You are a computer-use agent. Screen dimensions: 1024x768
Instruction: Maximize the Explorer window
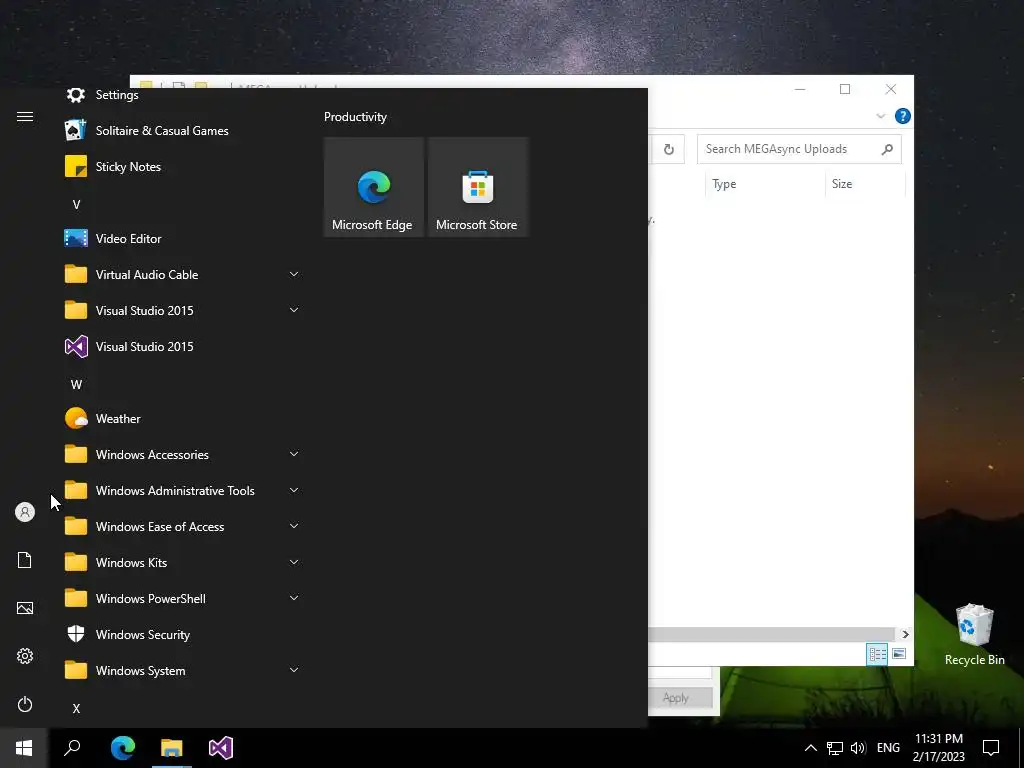845,89
